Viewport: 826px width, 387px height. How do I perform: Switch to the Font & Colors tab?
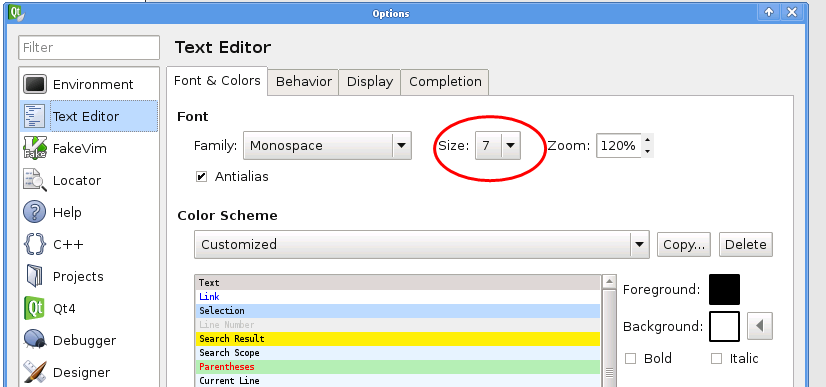[217, 81]
